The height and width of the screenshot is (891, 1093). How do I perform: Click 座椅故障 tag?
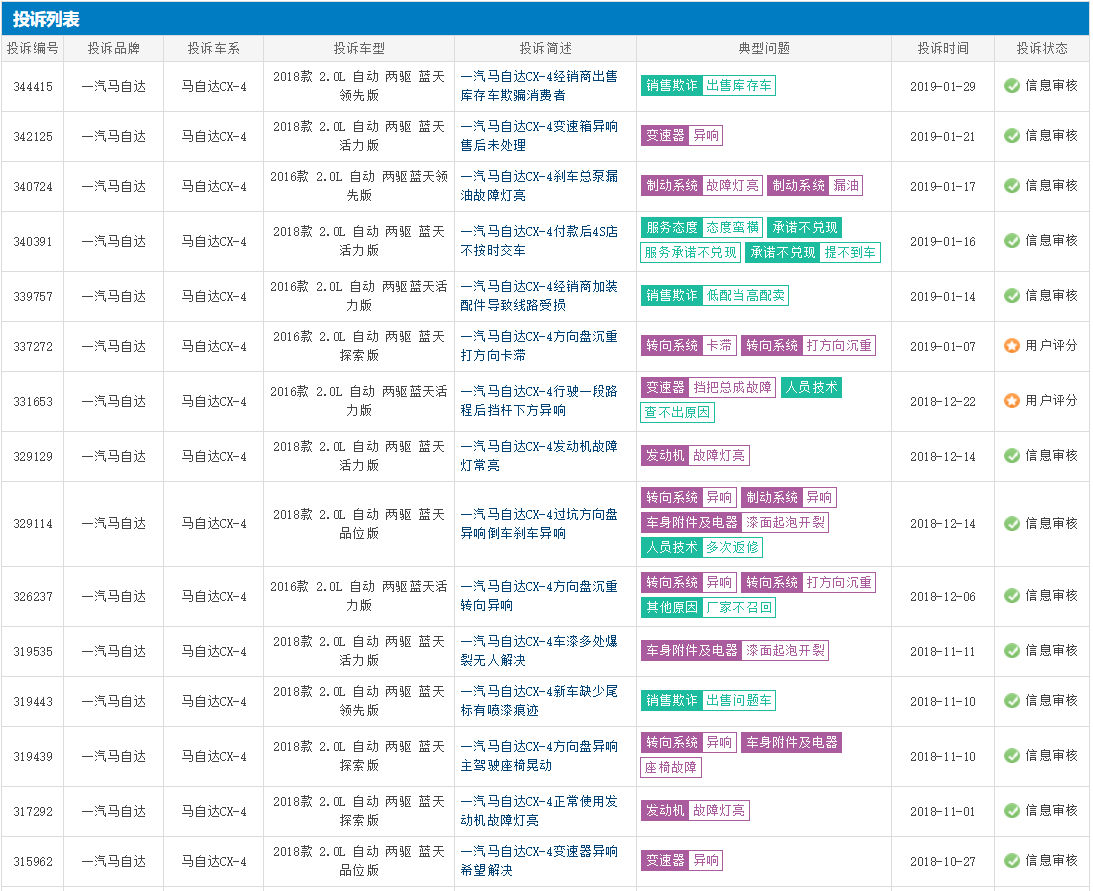(x=671, y=768)
